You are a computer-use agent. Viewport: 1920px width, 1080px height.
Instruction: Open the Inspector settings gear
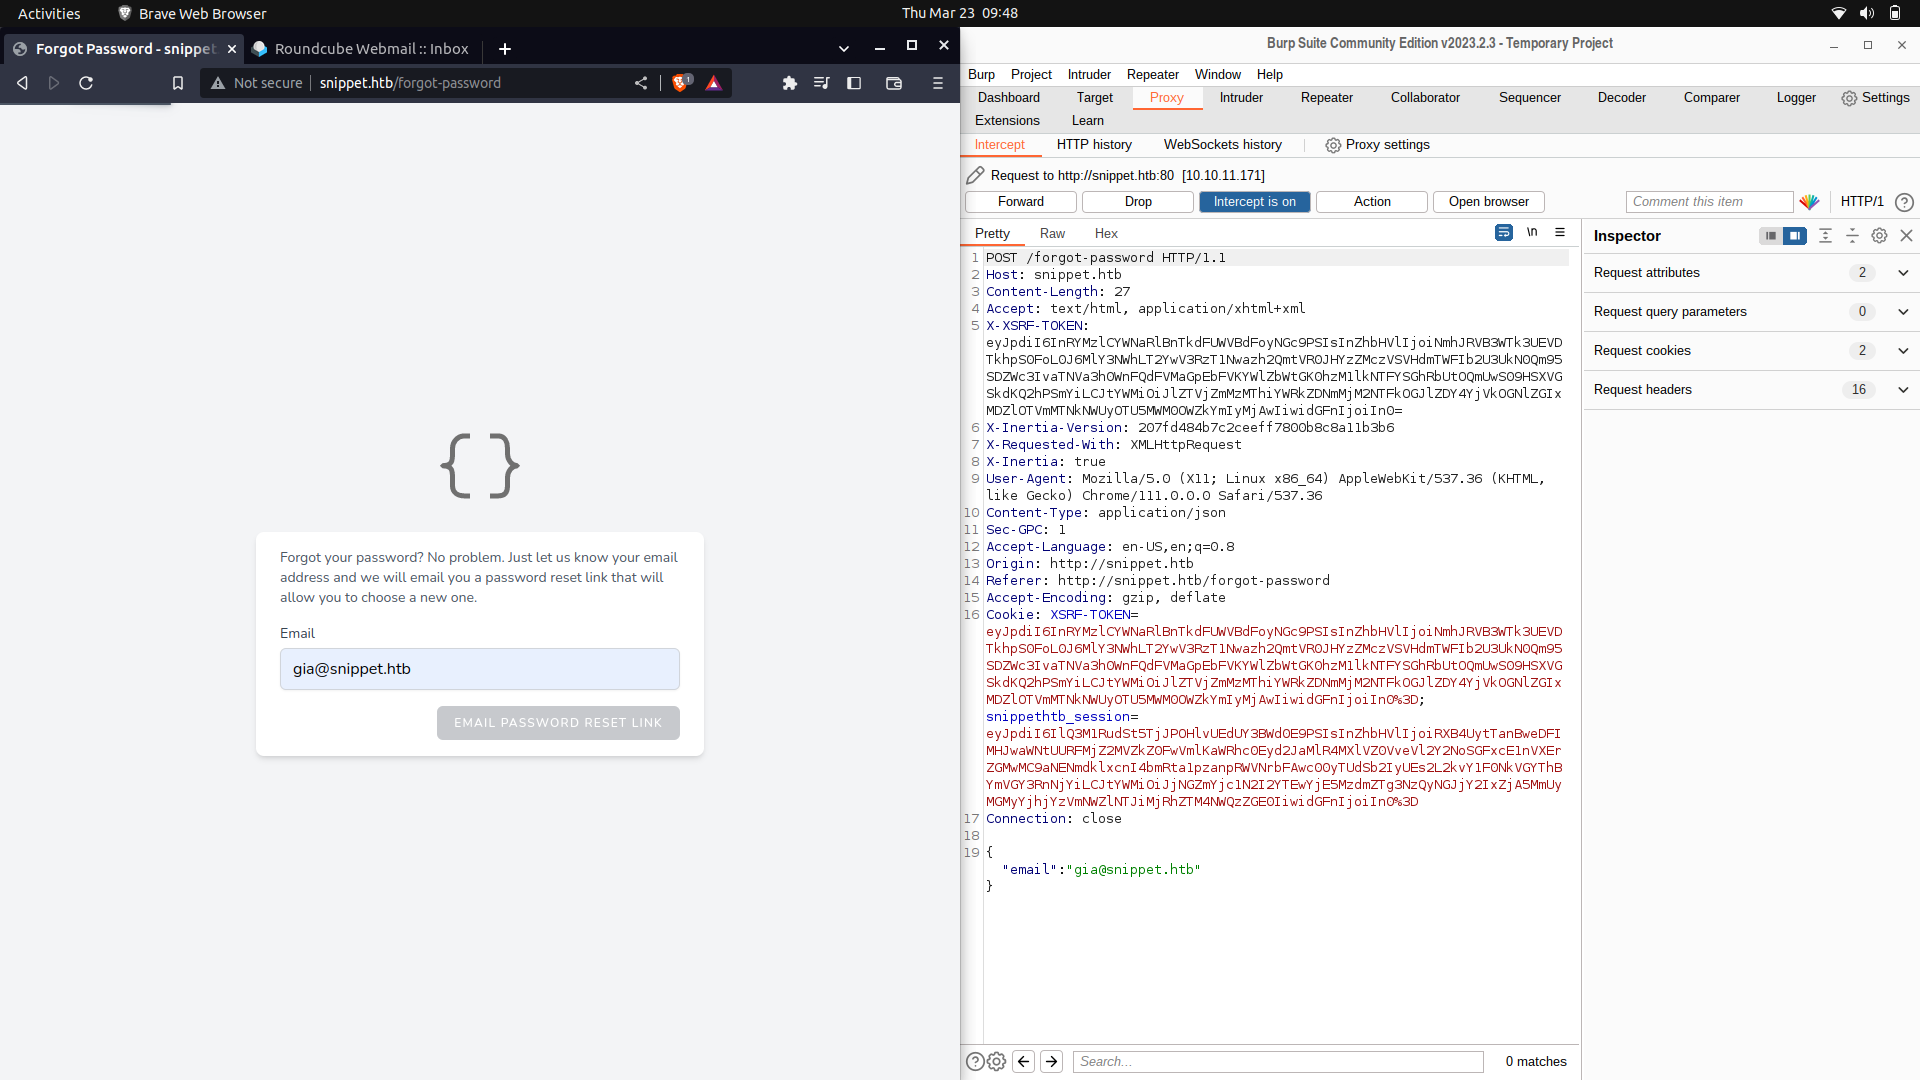coord(1879,236)
